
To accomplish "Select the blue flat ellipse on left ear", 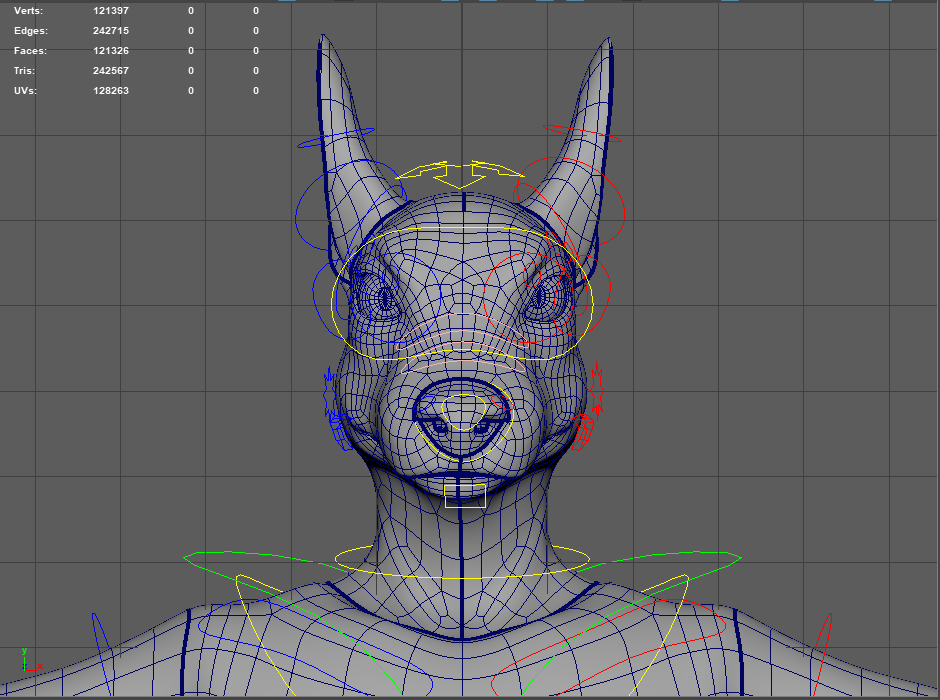I will 336,138.
